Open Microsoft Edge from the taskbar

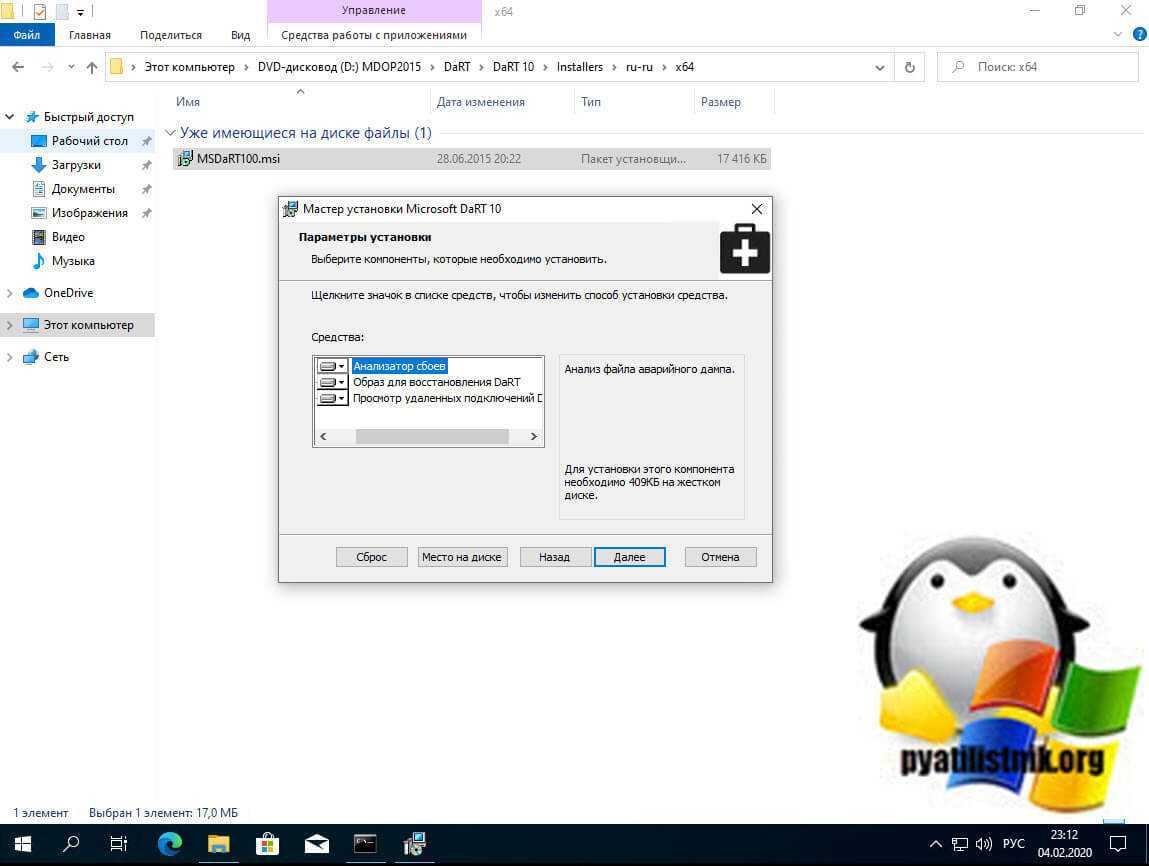170,843
